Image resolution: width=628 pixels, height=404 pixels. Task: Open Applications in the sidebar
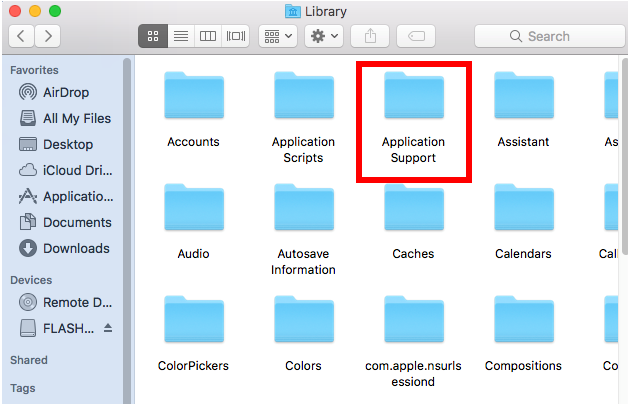pos(66,197)
